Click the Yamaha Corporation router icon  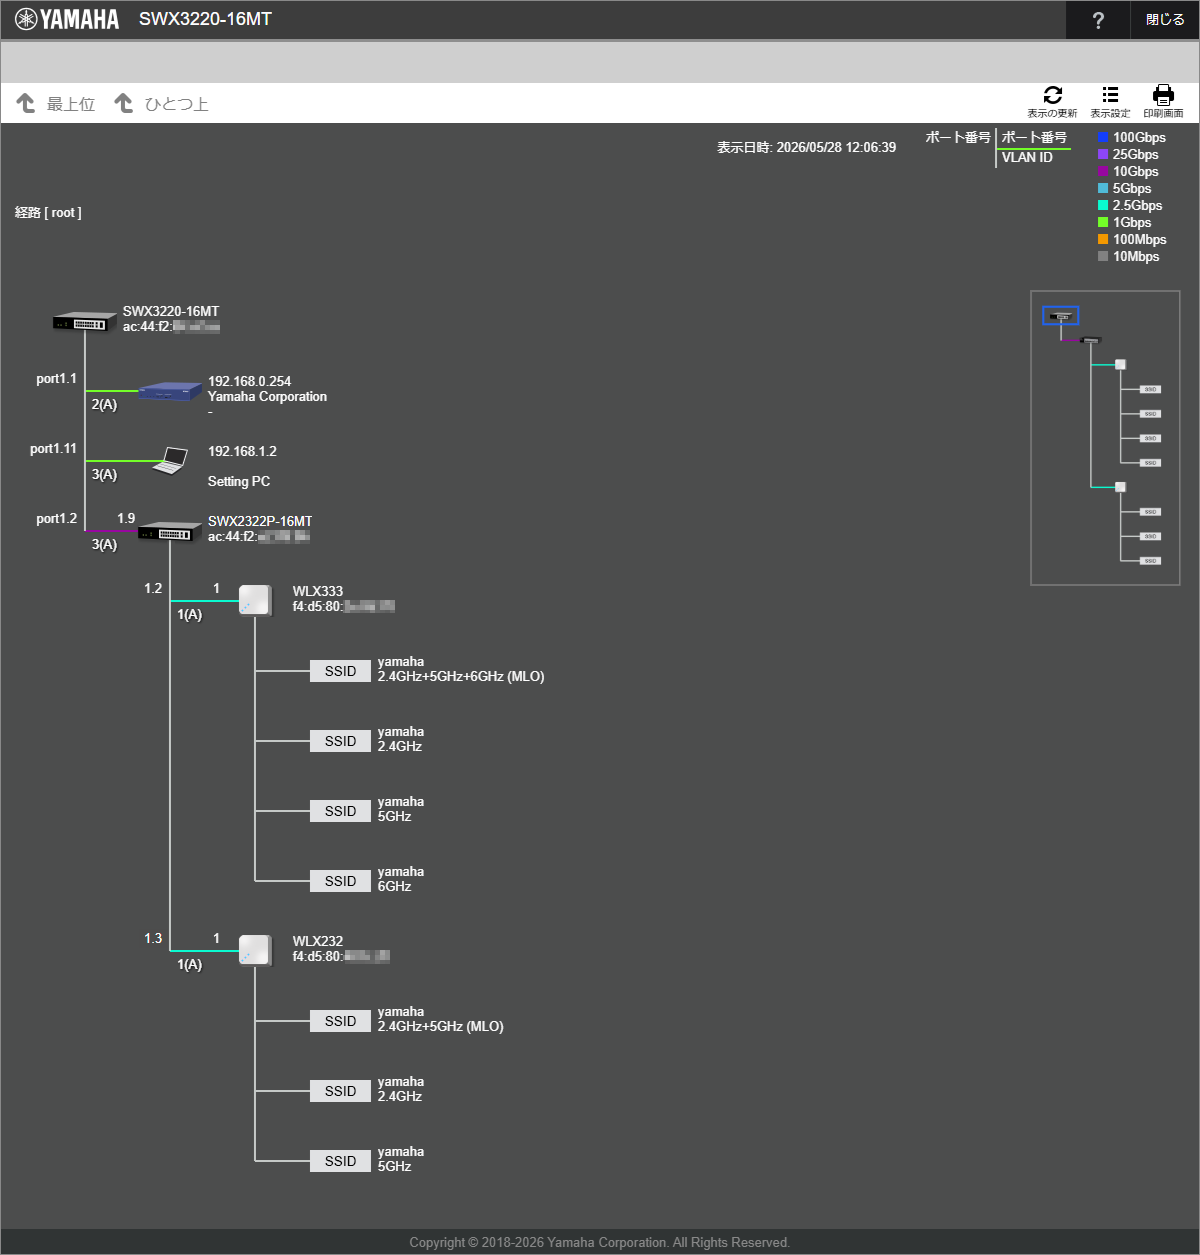pyautogui.click(x=170, y=391)
